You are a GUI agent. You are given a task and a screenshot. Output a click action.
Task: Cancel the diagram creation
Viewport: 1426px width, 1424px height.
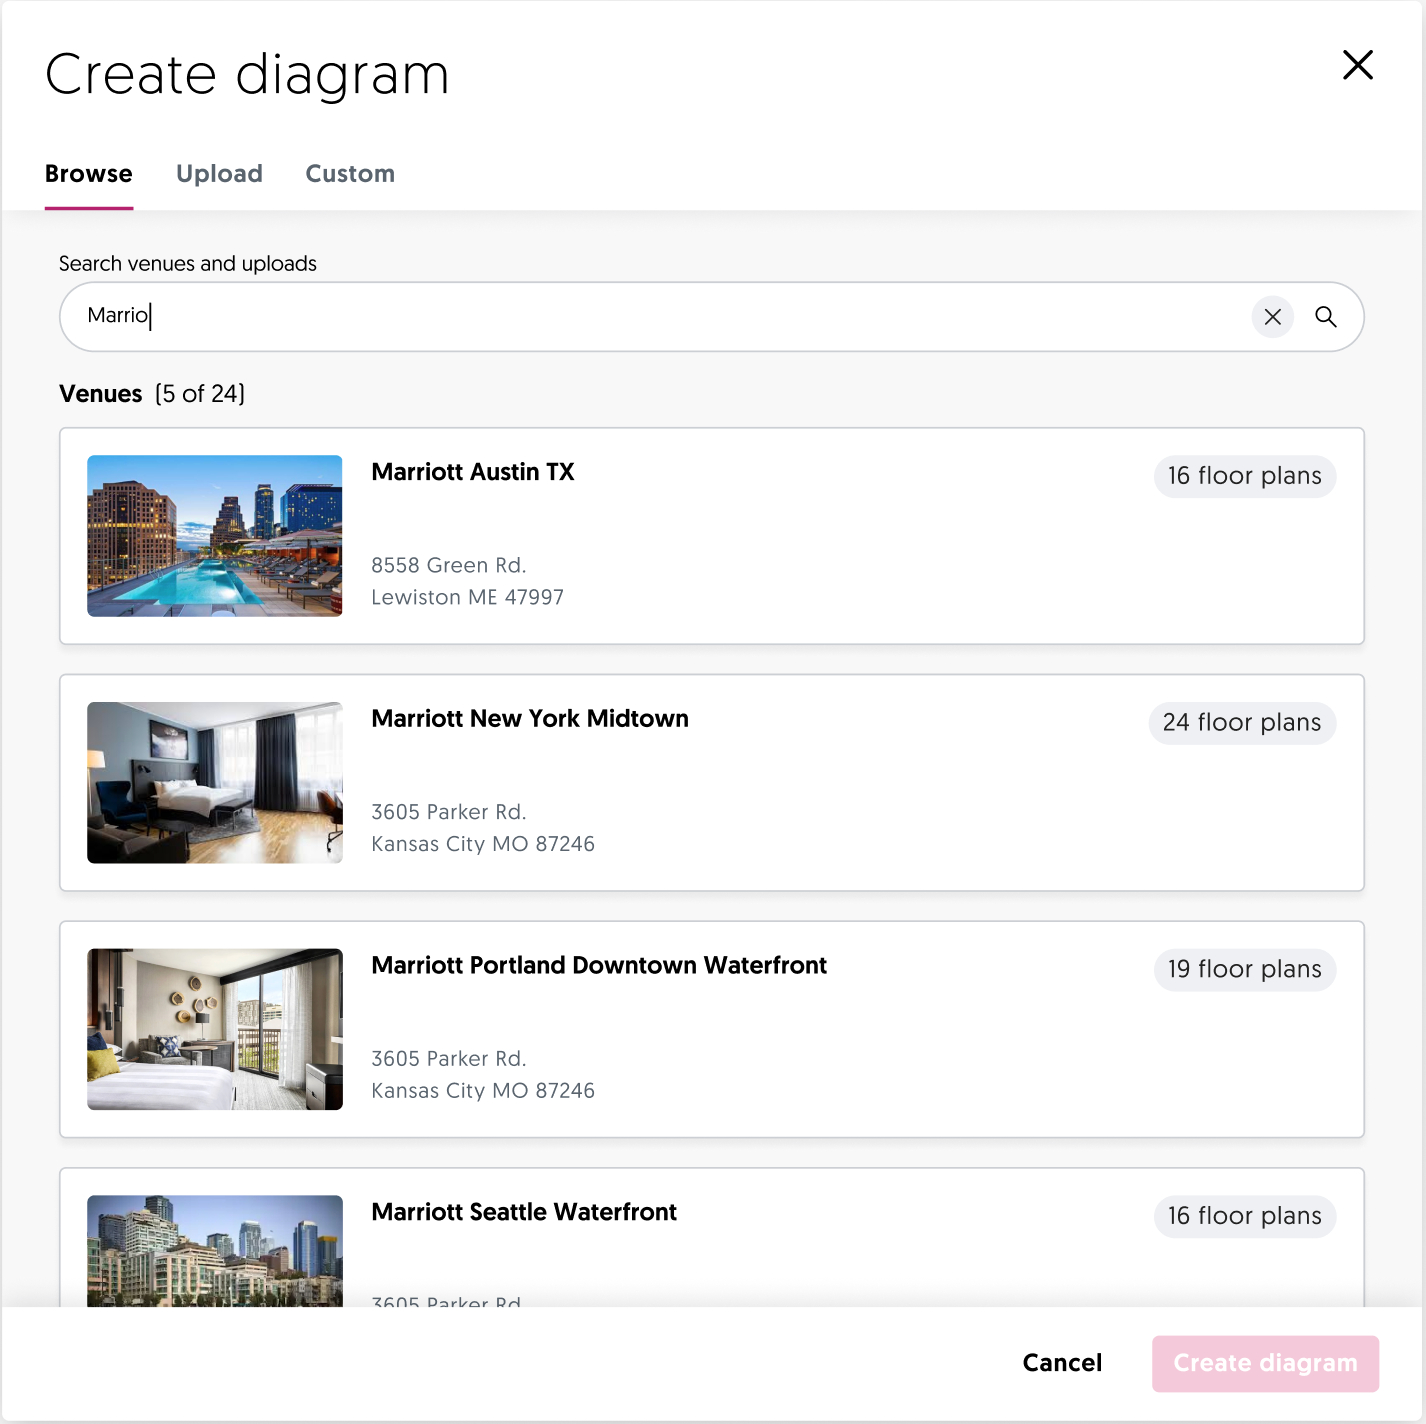click(x=1062, y=1363)
